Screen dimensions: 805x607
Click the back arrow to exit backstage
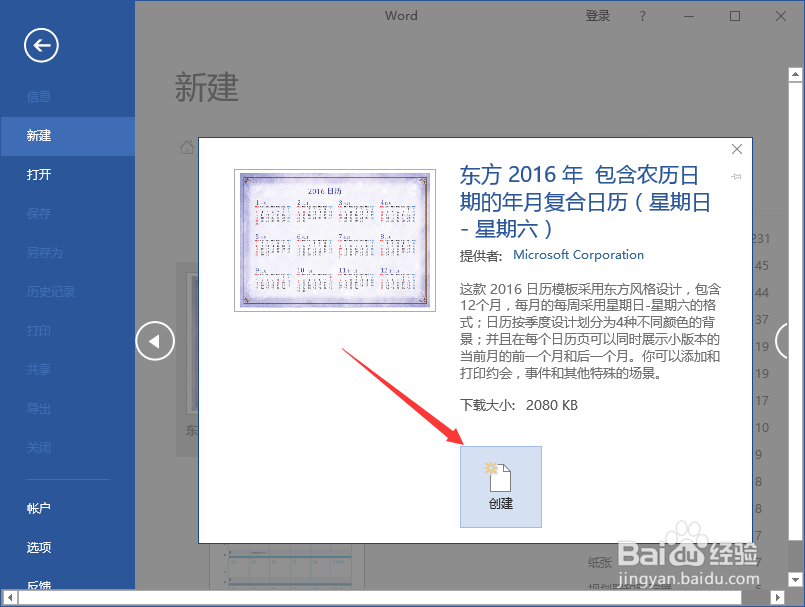point(41,45)
